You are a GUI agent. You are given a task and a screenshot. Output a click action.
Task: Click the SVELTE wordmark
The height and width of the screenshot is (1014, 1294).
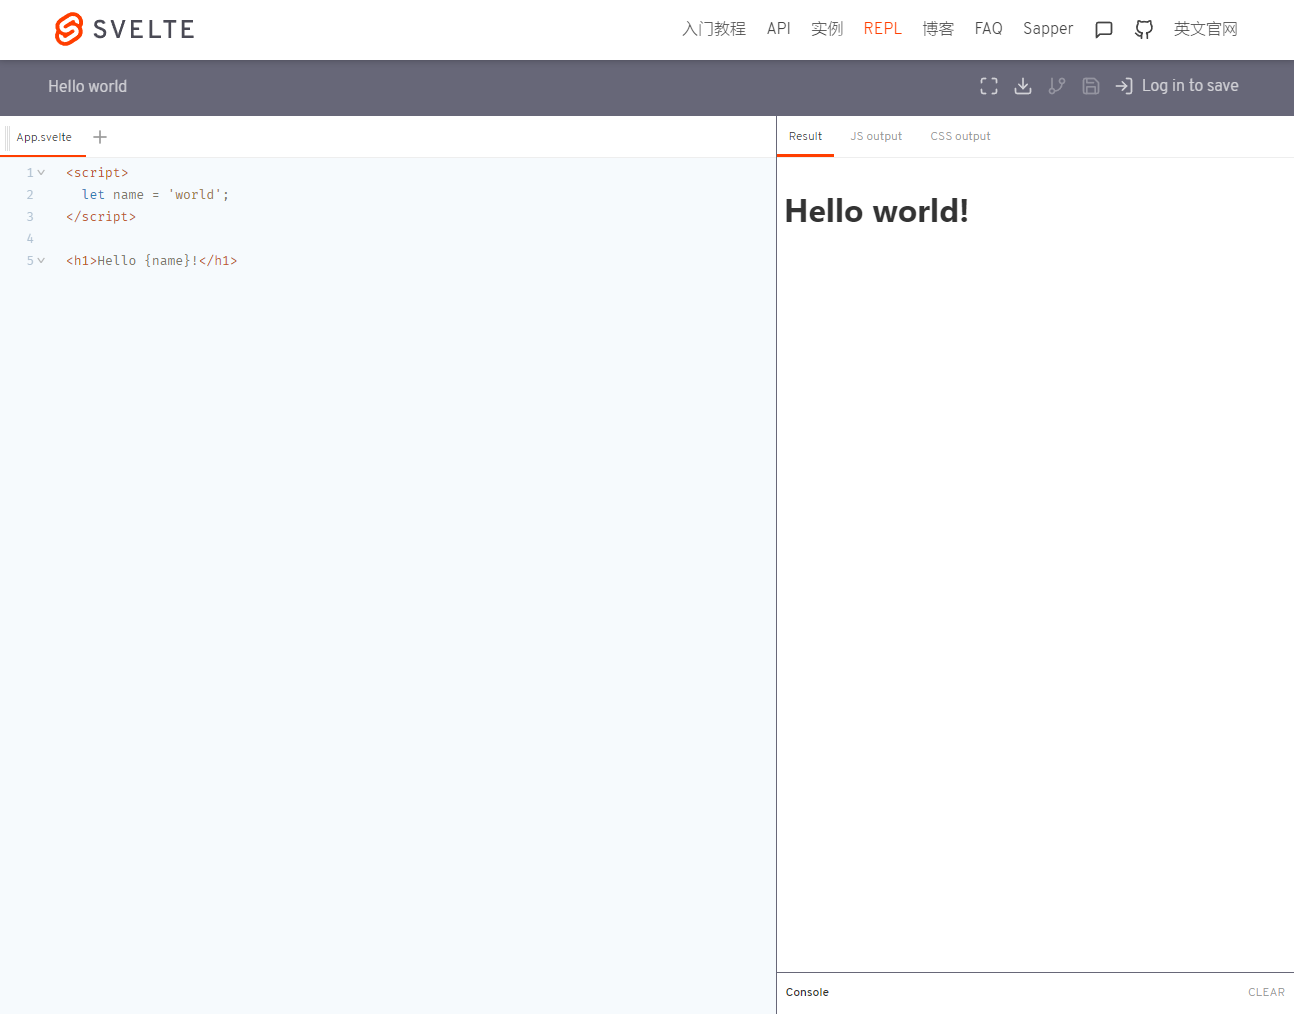coord(144,29)
